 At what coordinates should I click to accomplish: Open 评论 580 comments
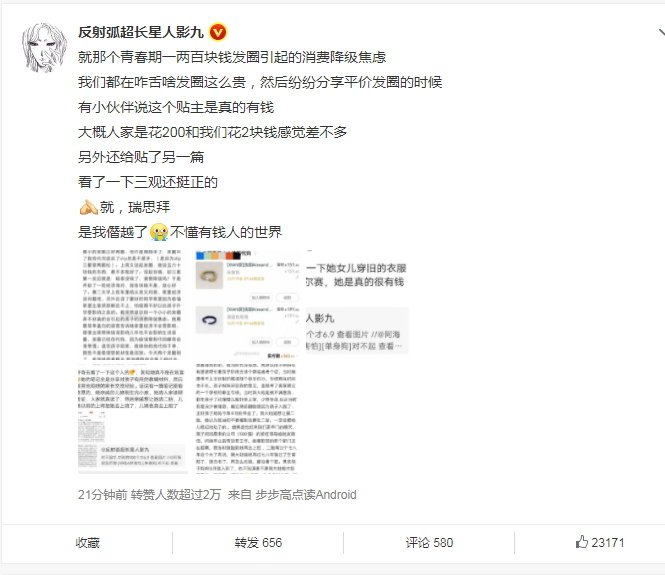point(429,542)
